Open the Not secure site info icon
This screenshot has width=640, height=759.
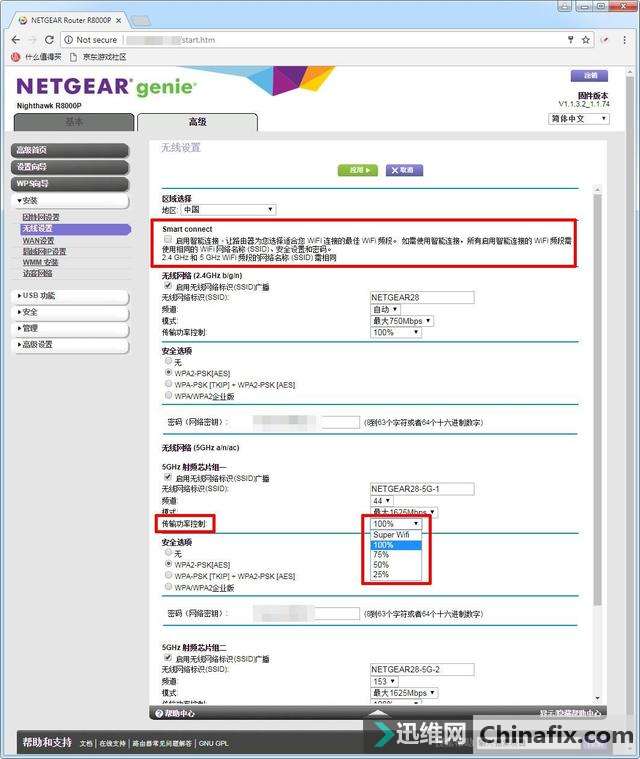click(x=69, y=40)
